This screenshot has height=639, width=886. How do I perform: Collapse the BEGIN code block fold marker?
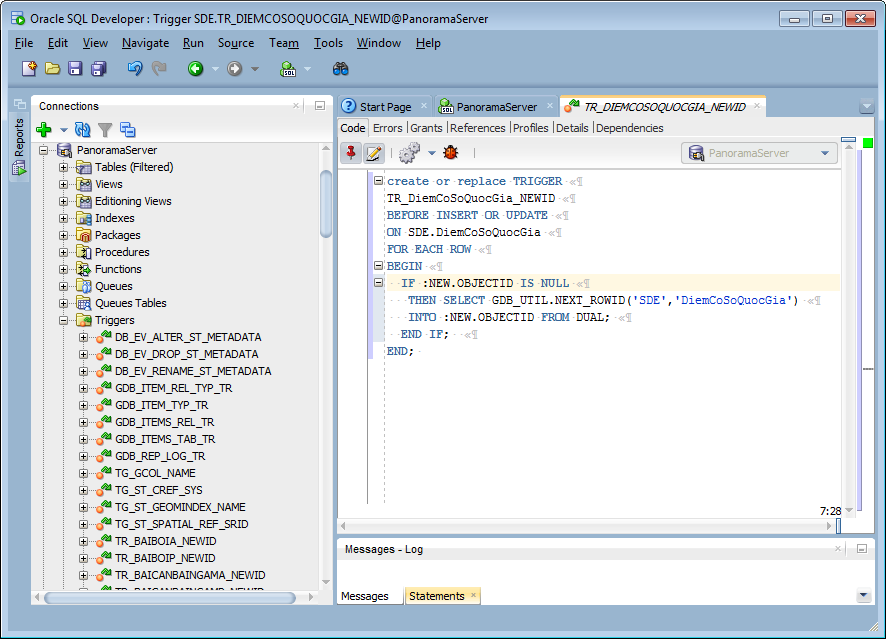point(378,266)
